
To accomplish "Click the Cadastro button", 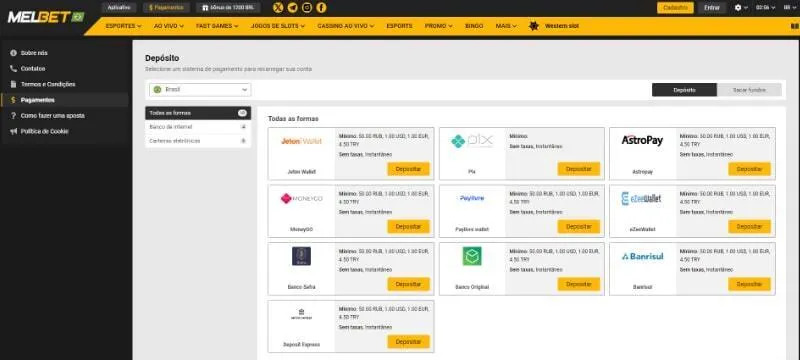I will click(x=675, y=8).
